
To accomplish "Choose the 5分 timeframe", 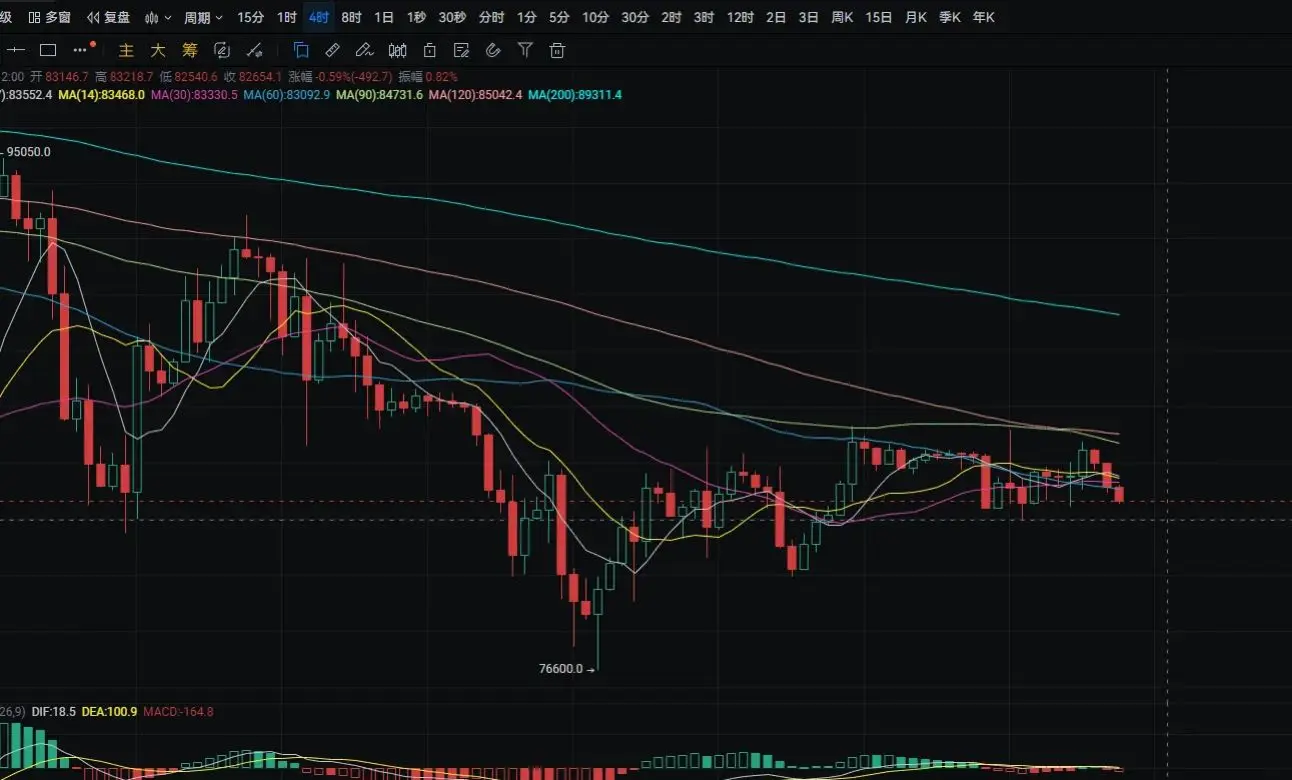I will coord(559,18).
